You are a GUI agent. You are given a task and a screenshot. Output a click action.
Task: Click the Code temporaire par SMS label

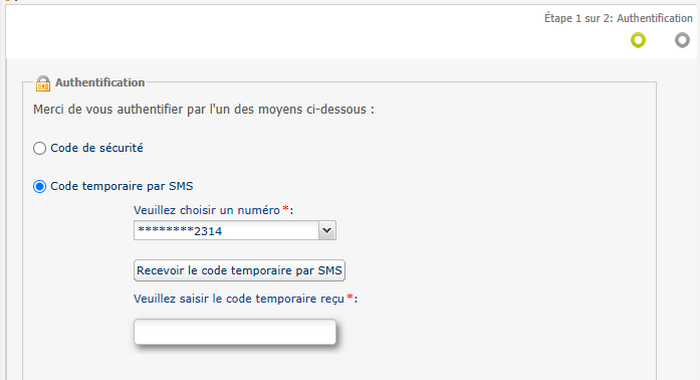(x=122, y=186)
